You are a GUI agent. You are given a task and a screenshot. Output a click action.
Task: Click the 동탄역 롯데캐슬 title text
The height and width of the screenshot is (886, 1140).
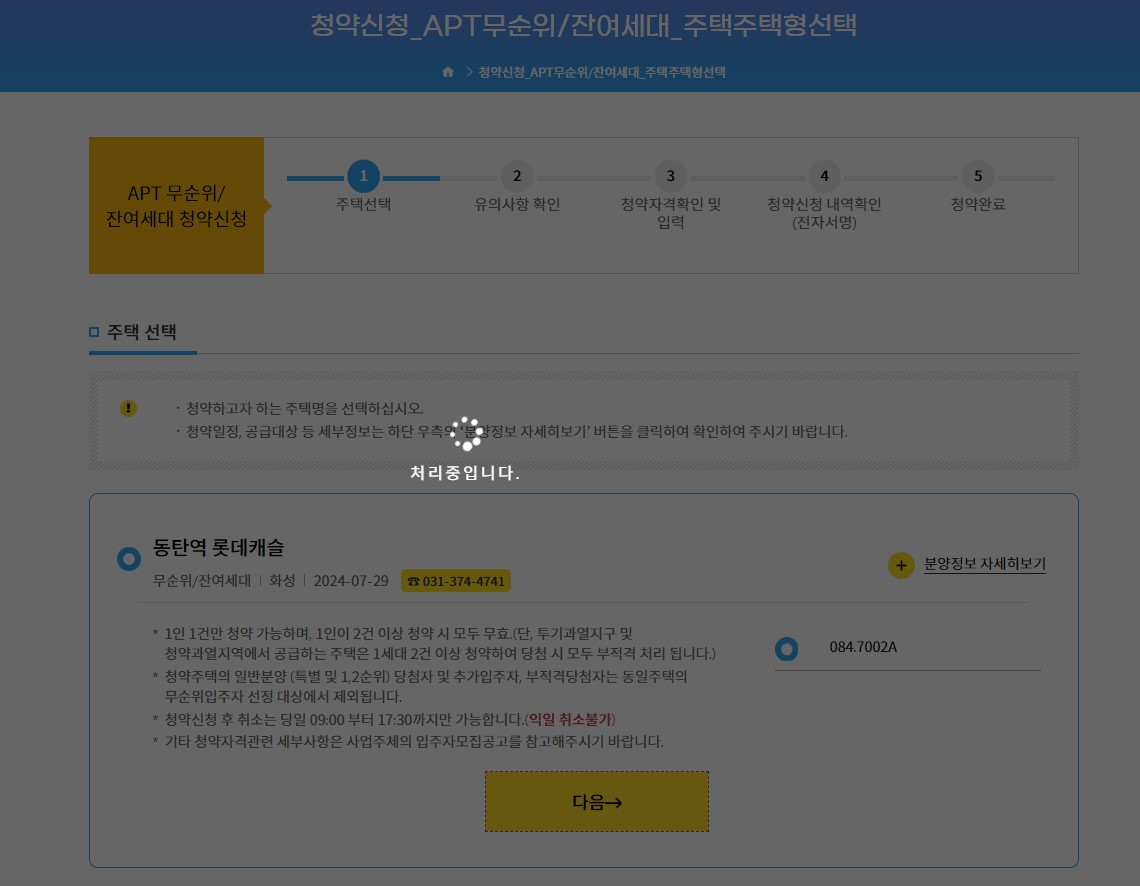click(218, 547)
